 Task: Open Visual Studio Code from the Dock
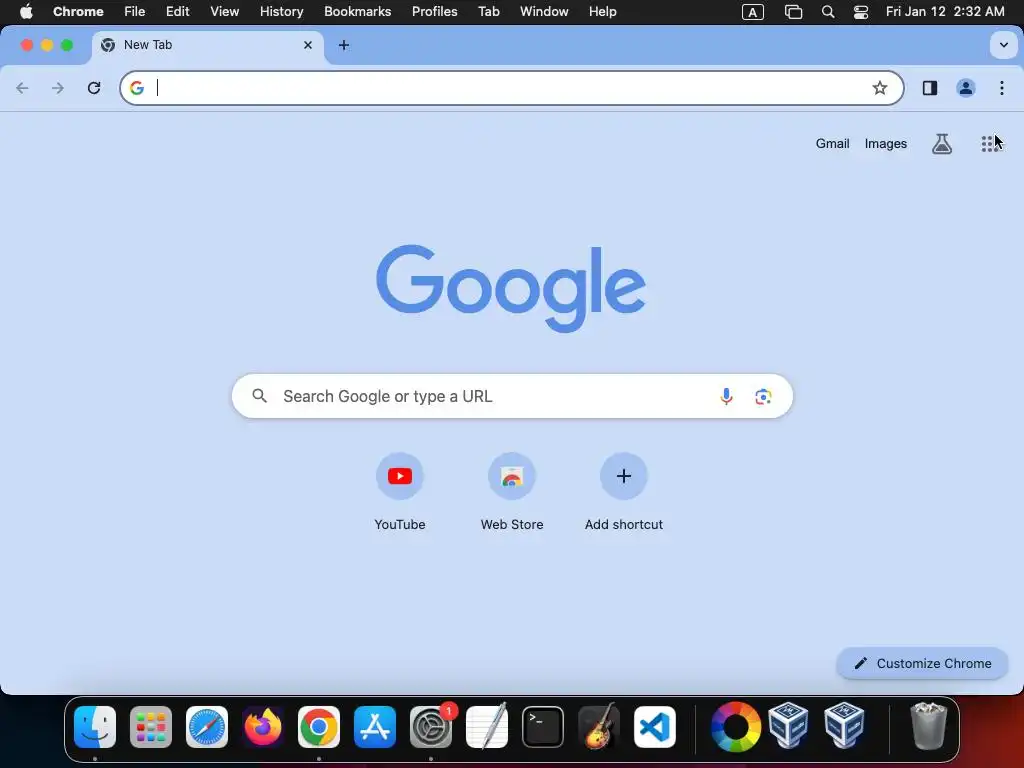tap(655, 727)
